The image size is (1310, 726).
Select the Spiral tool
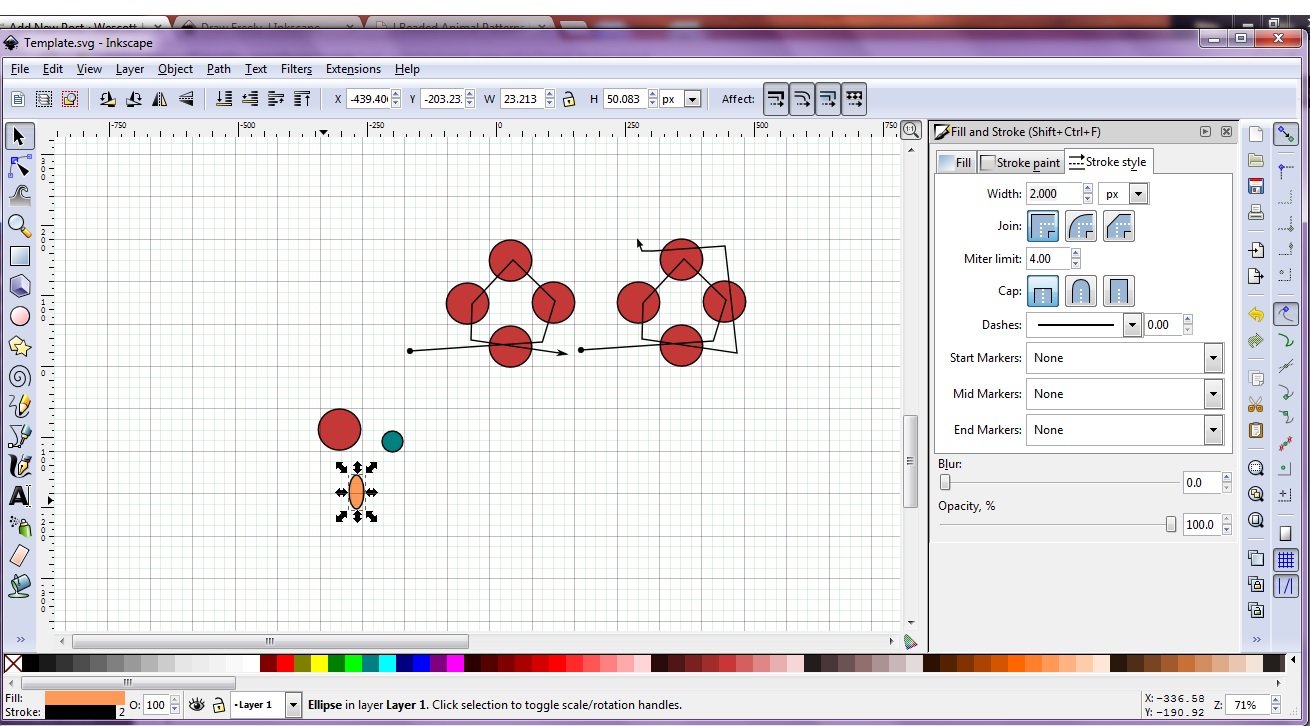pos(19,376)
